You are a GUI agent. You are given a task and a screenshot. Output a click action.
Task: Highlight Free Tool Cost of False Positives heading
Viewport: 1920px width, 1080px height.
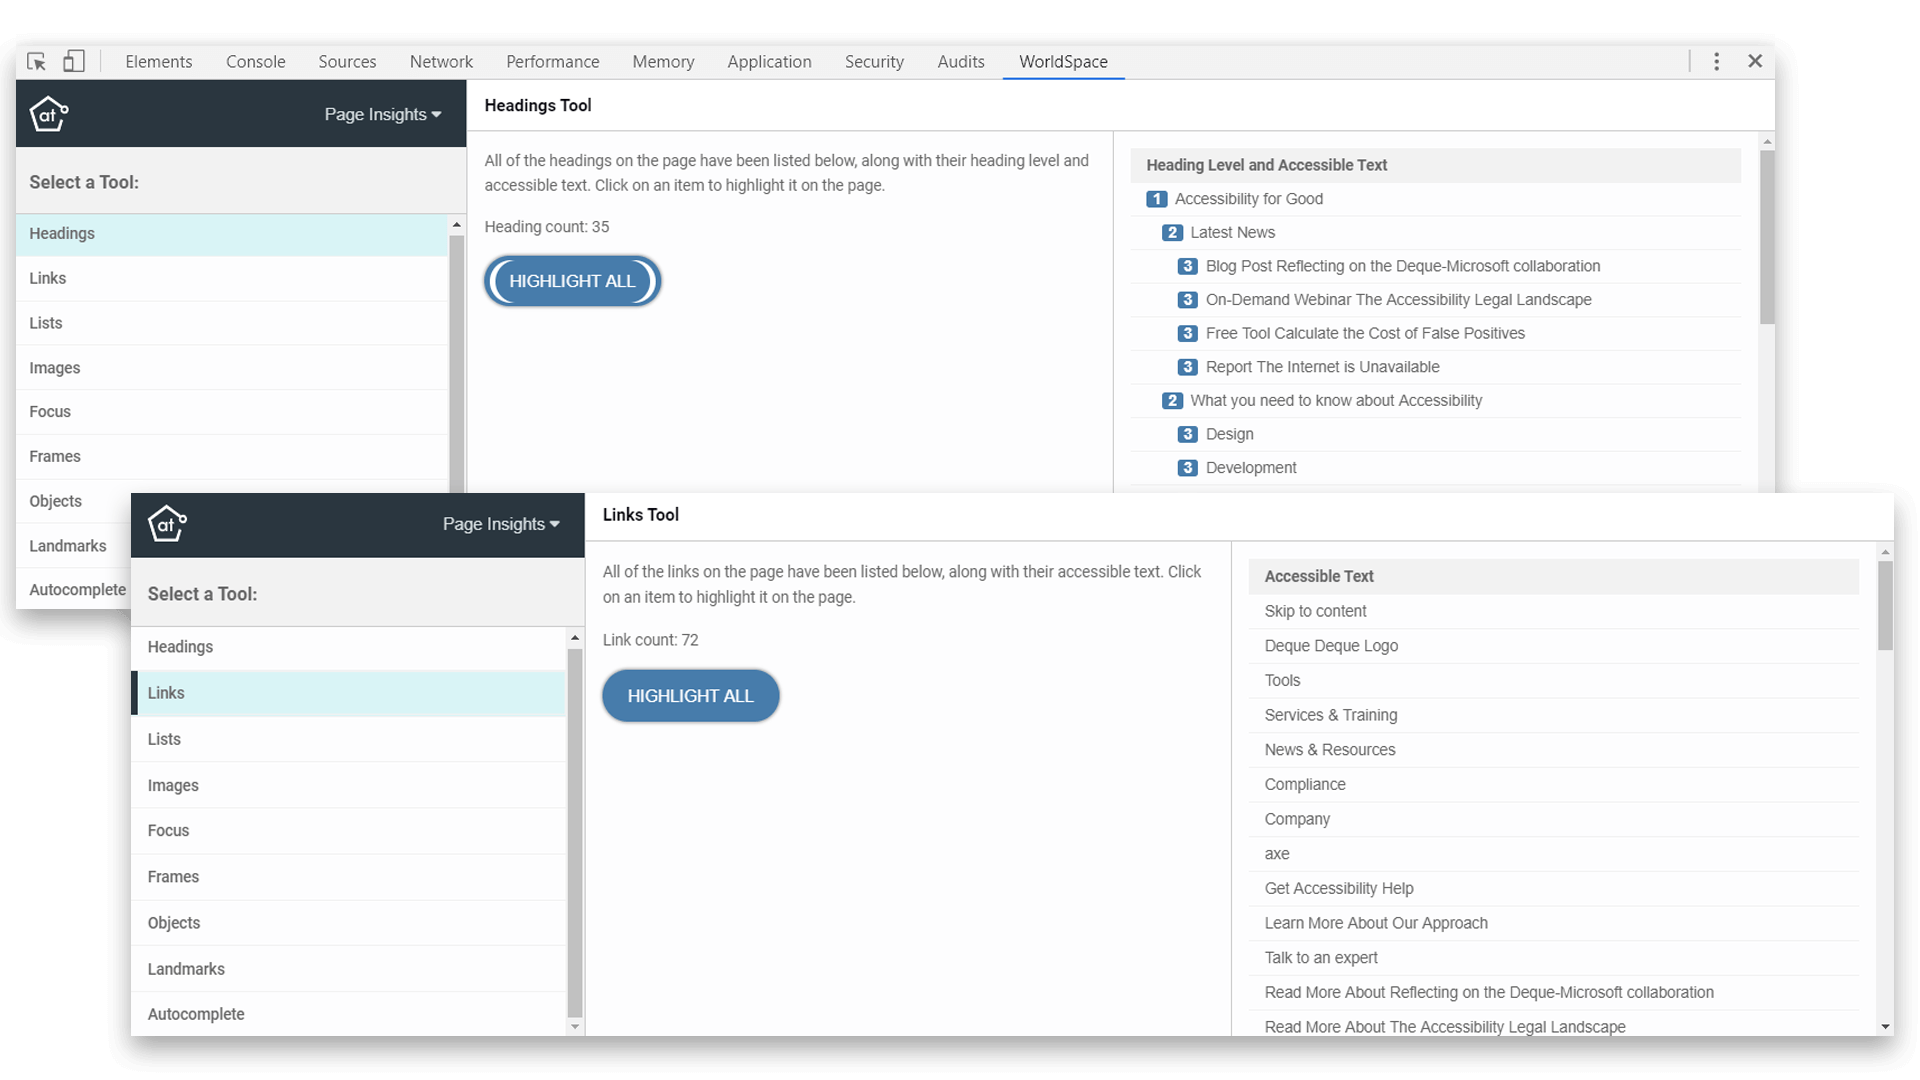[x=1435, y=334]
